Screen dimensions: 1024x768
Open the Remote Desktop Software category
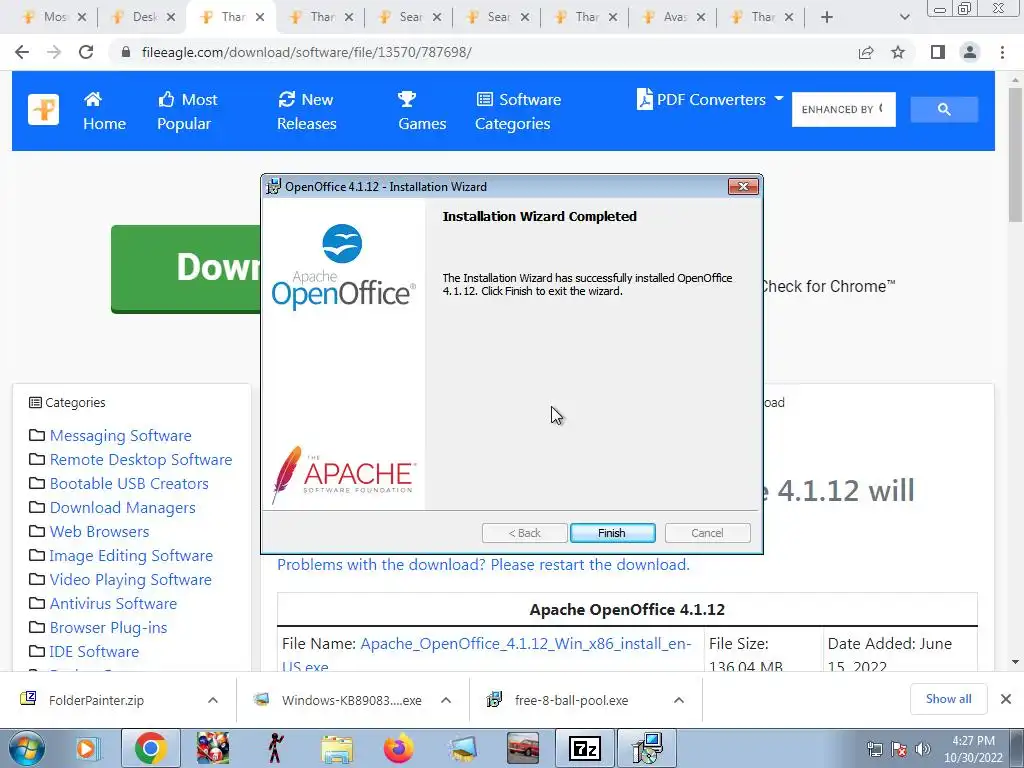tap(141, 460)
